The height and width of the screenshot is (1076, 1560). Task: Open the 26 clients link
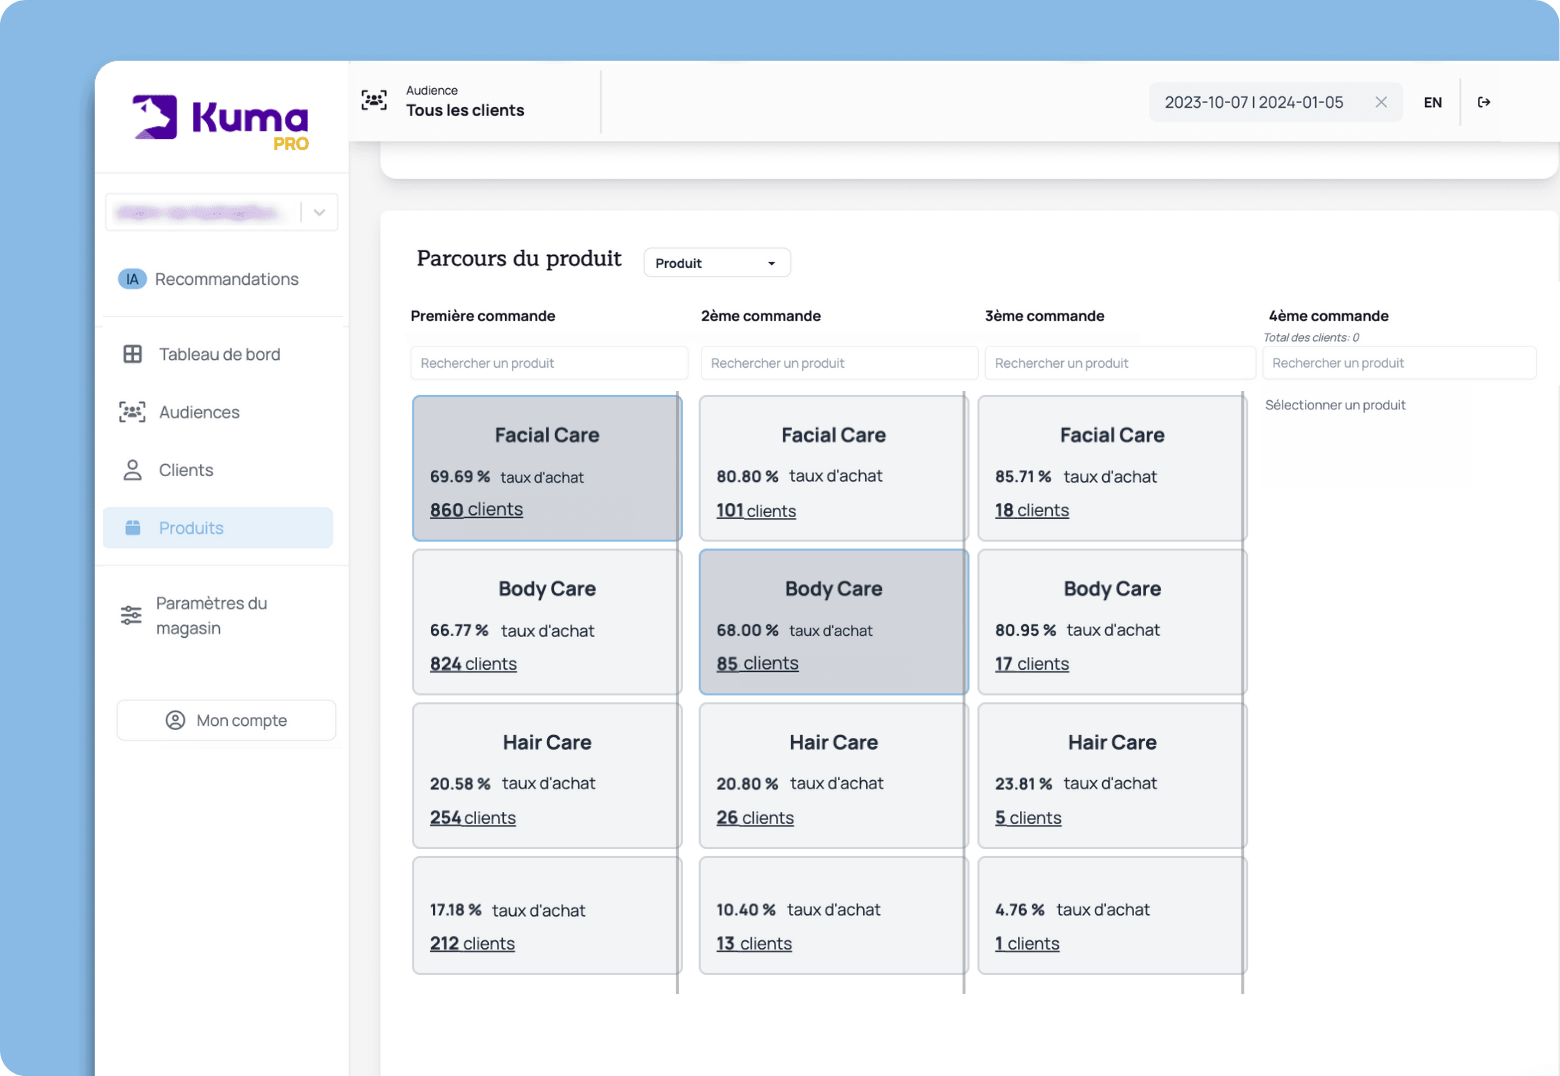point(755,818)
